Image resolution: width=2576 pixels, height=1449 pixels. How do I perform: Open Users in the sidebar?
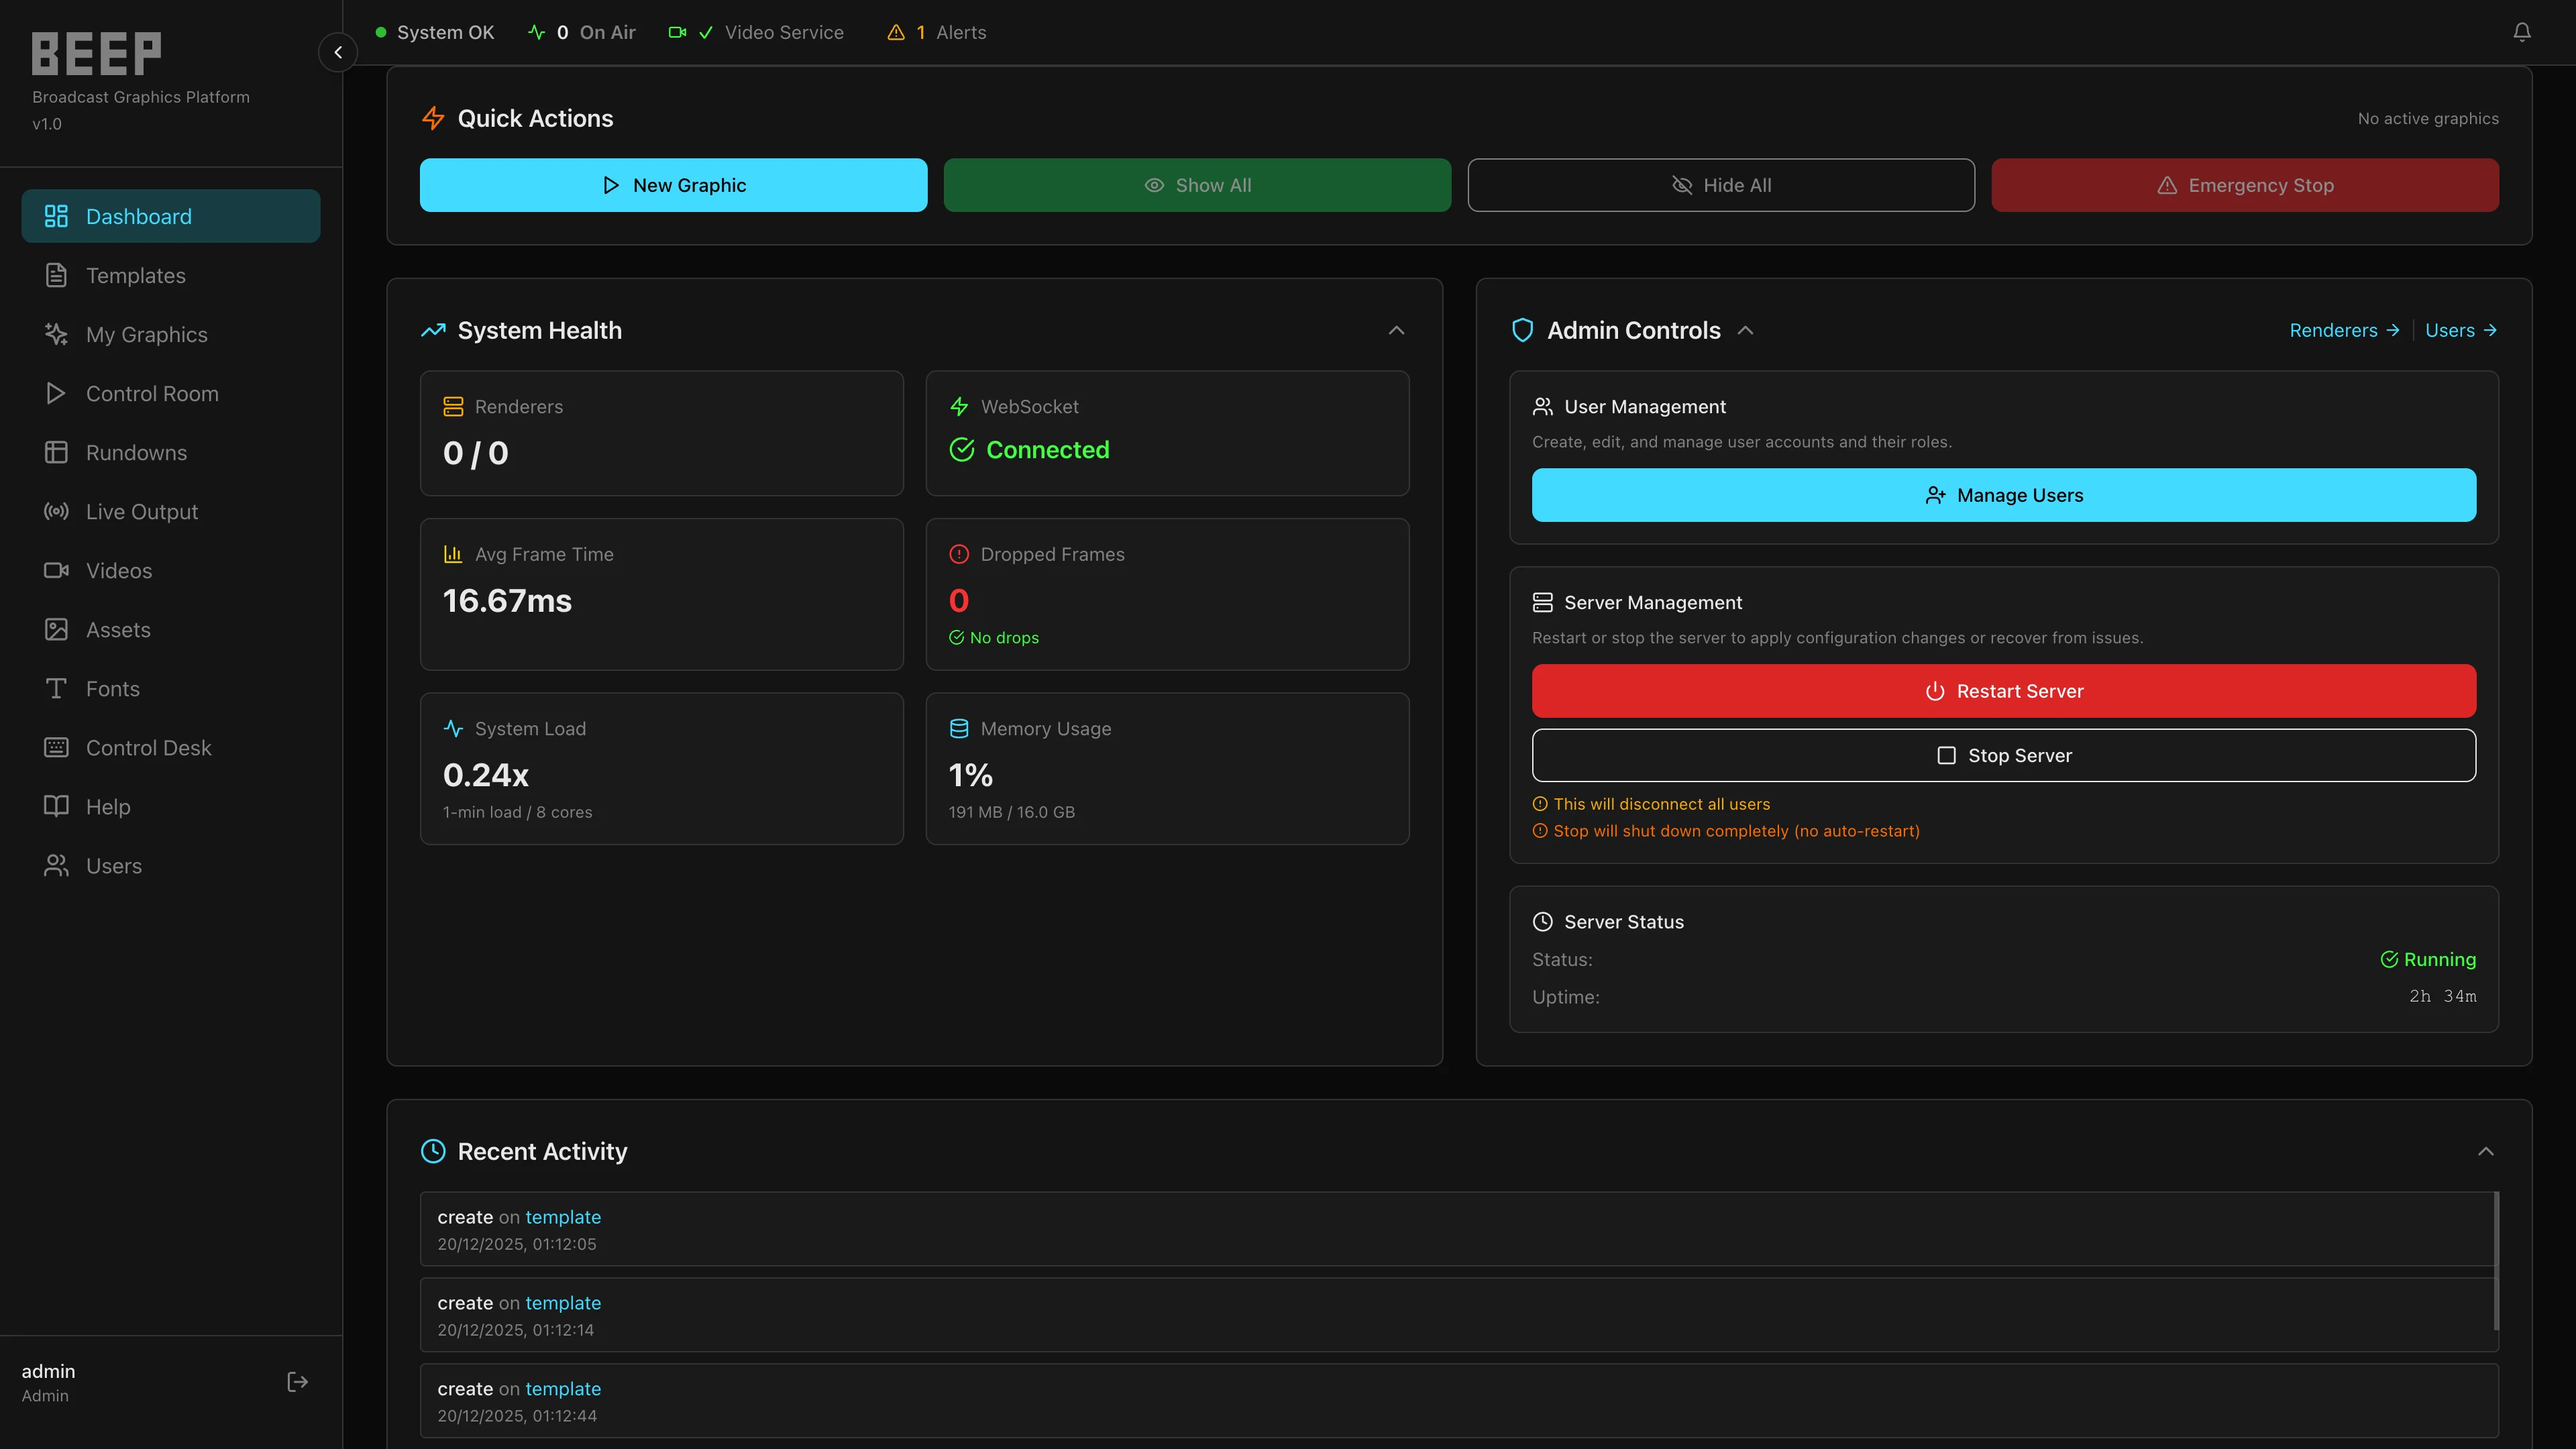pyautogui.click(x=171, y=865)
